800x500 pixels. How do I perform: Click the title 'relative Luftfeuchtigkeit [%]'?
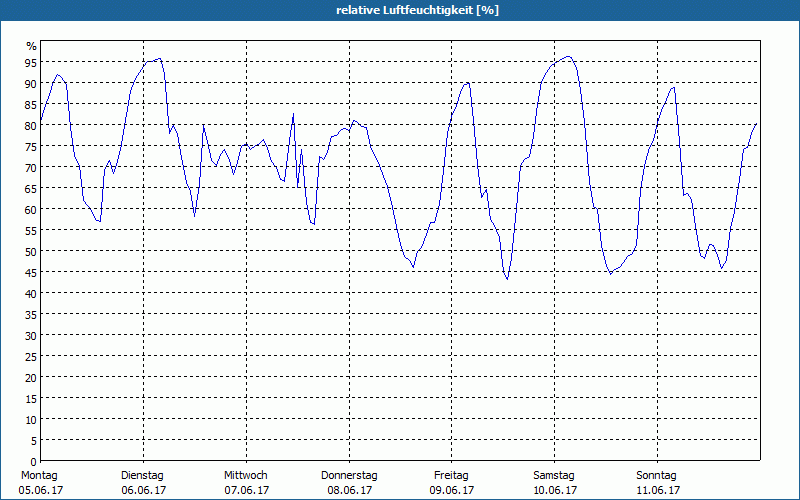pyautogui.click(x=417, y=10)
